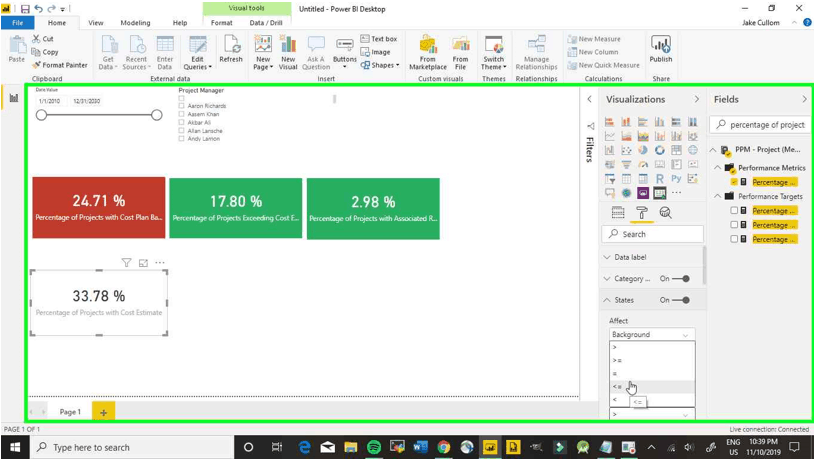The width and height of the screenshot is (815, 461).
Task: Uncheck the Performance Metrics Percentage field
Action: coord(734,182)
